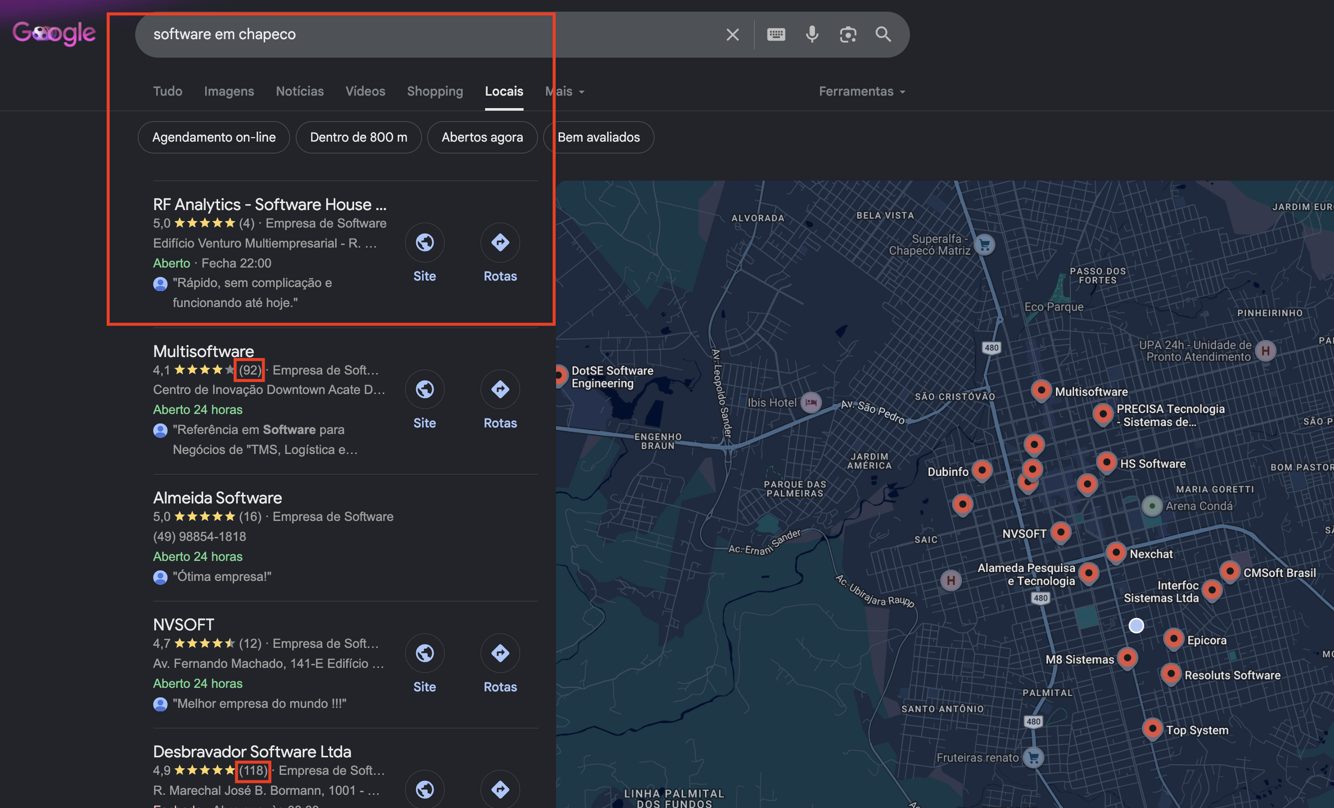Open Rotas directions icon for NVSOFT
This screenshot has width=1334, height=808.
point(500,653)
